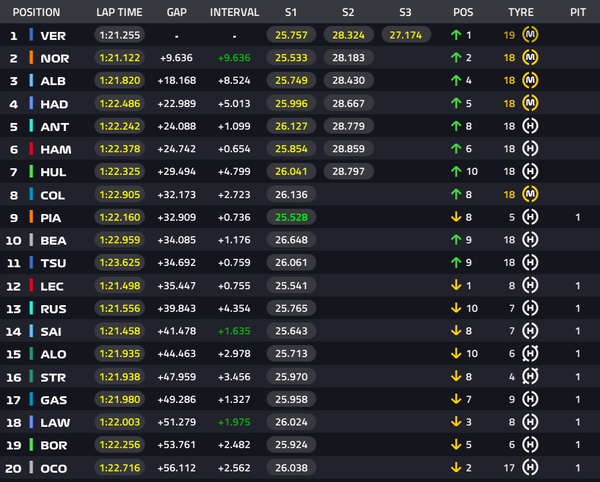The height and width of the screenshot is (482, 600).
Task: Click PIA's hard tyre icon
Action: [530, 217]
